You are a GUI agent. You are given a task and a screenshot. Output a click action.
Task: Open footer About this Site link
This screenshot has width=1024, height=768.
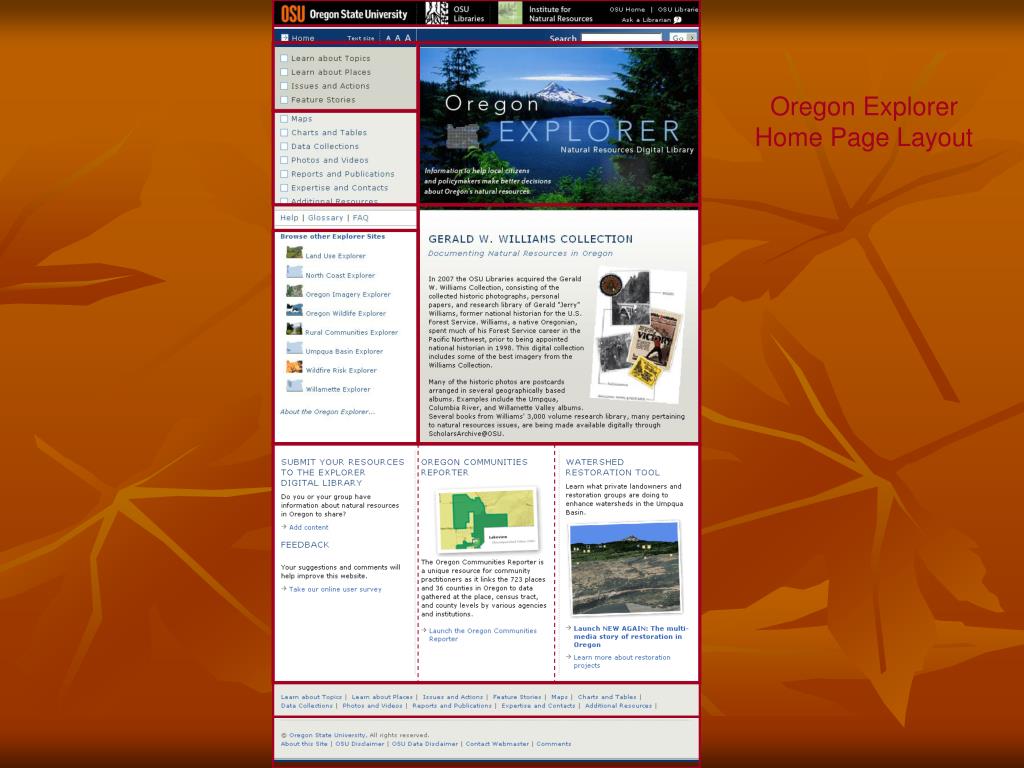304,744
